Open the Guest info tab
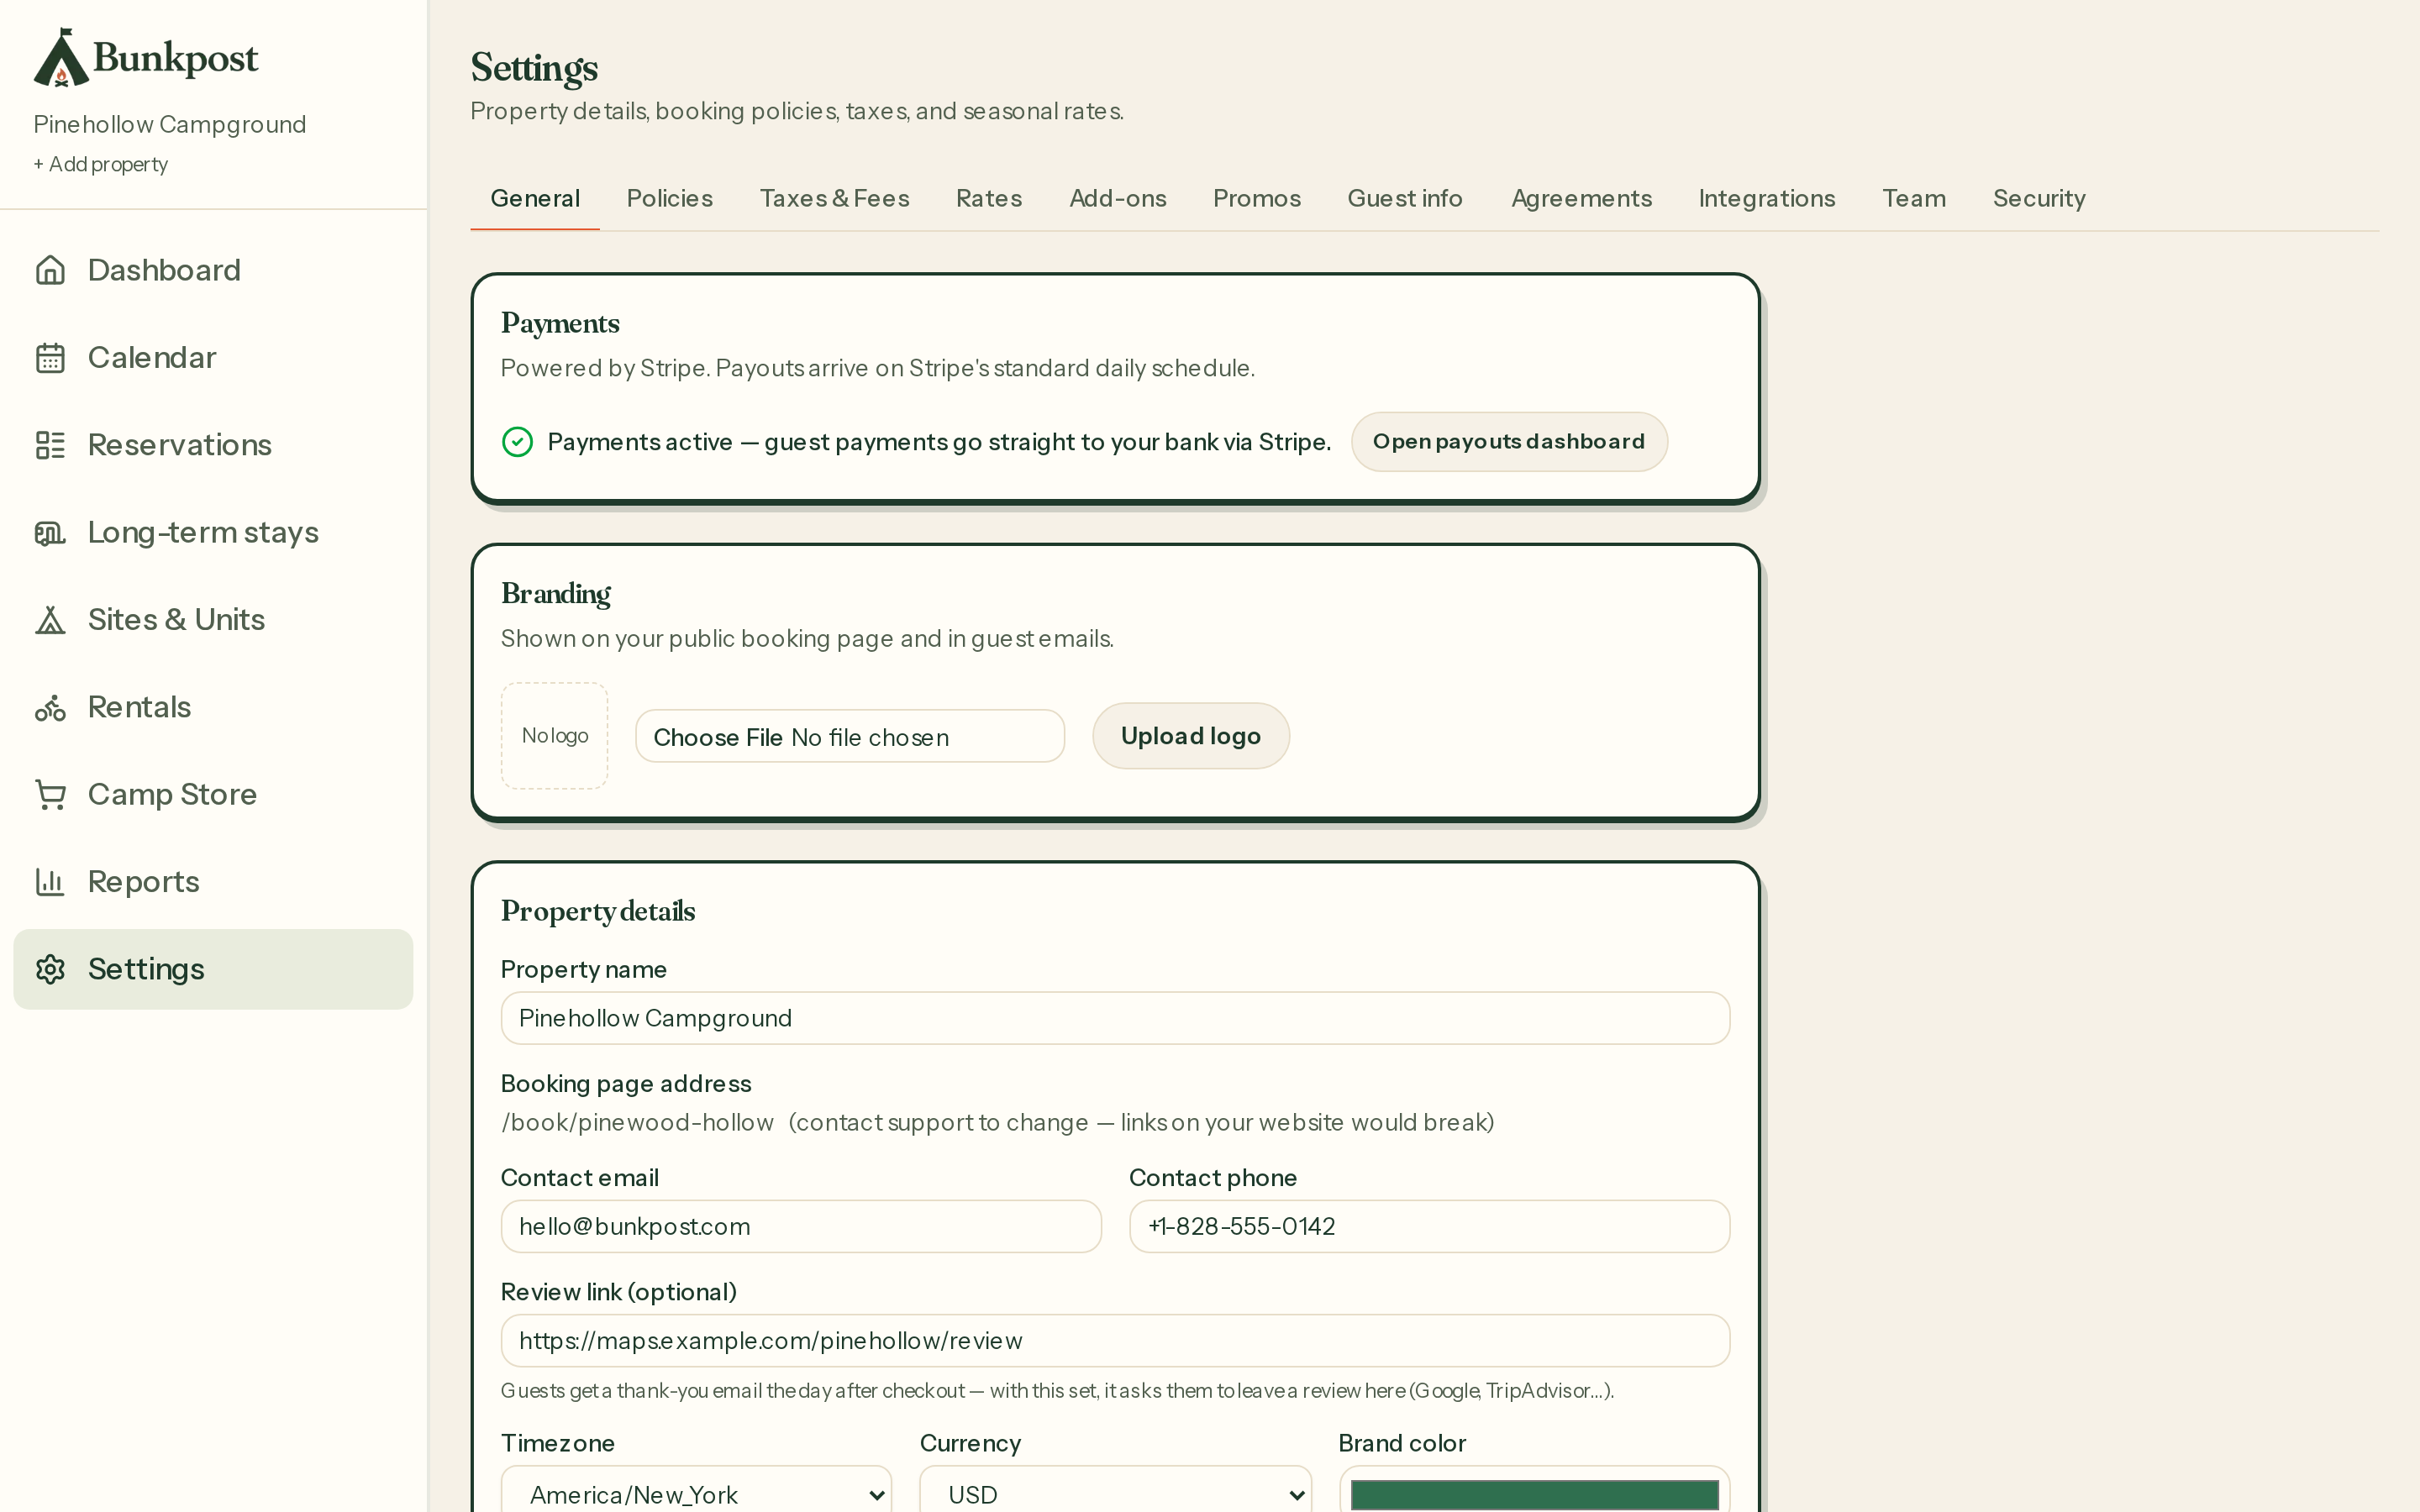Screen dimensions: 2420x1512 coord(1405,198)
